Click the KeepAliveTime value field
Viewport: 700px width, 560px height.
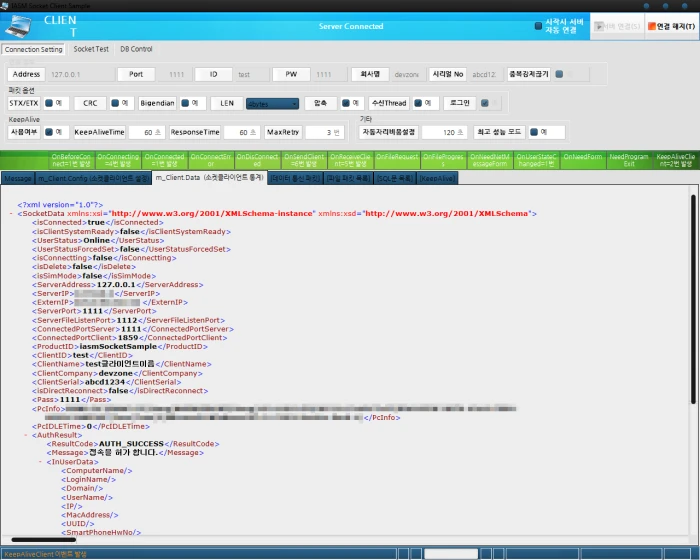pos(147,132)
